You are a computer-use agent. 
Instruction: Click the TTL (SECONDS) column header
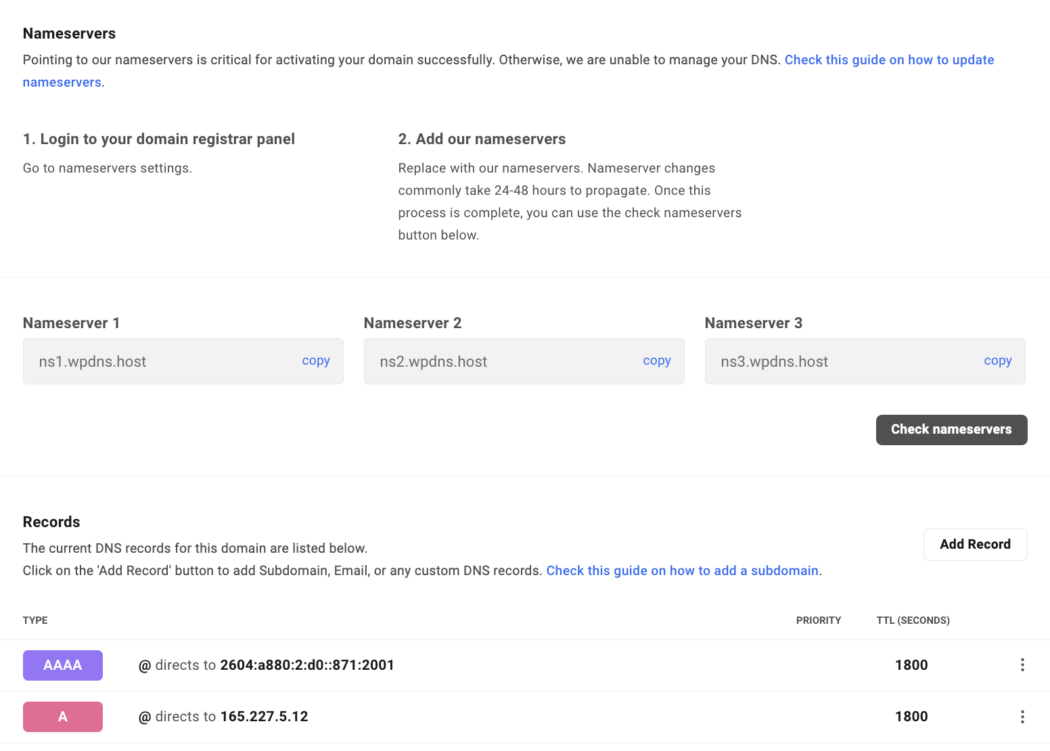[x=913, y=620]
